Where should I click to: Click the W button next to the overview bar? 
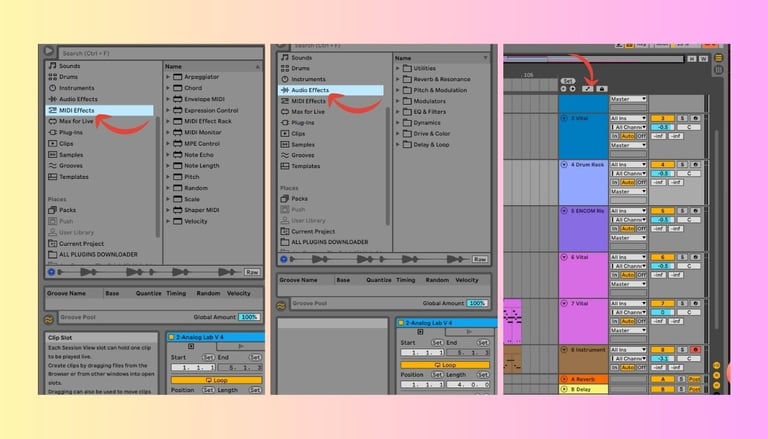click(703, 59)
